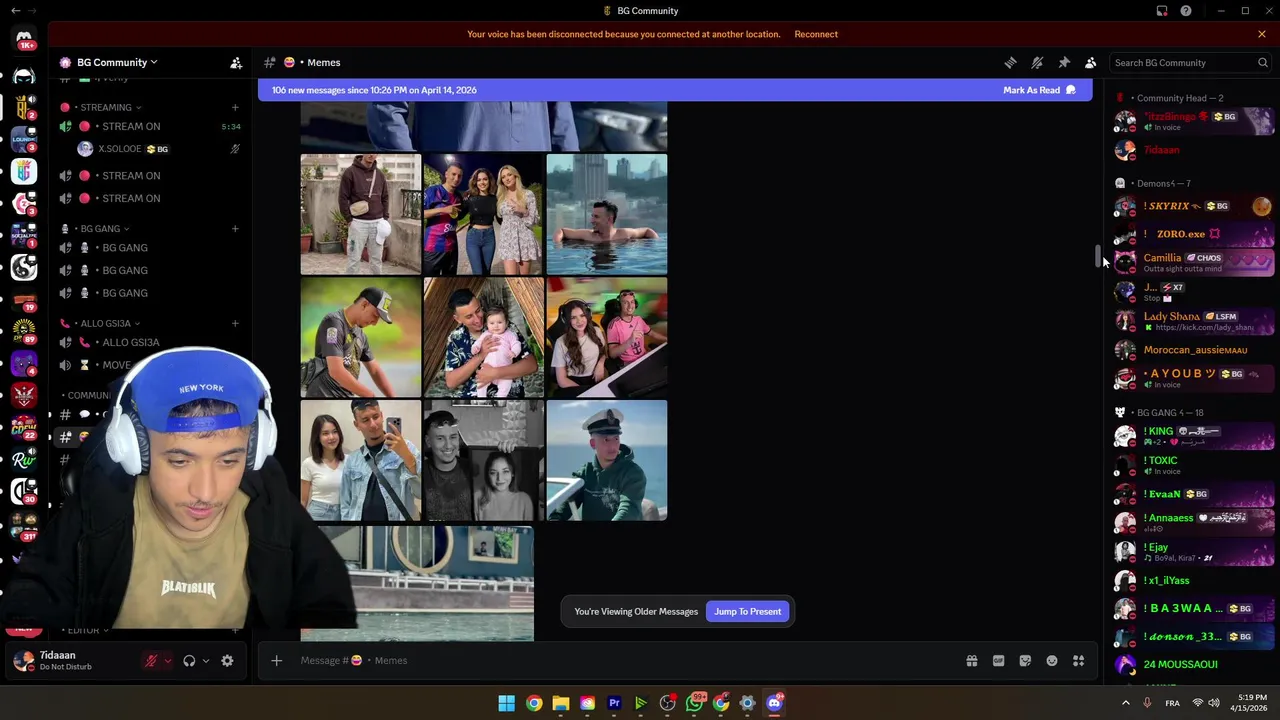Open Adobe Premiere Pro from the taskbar

point(614,703)
